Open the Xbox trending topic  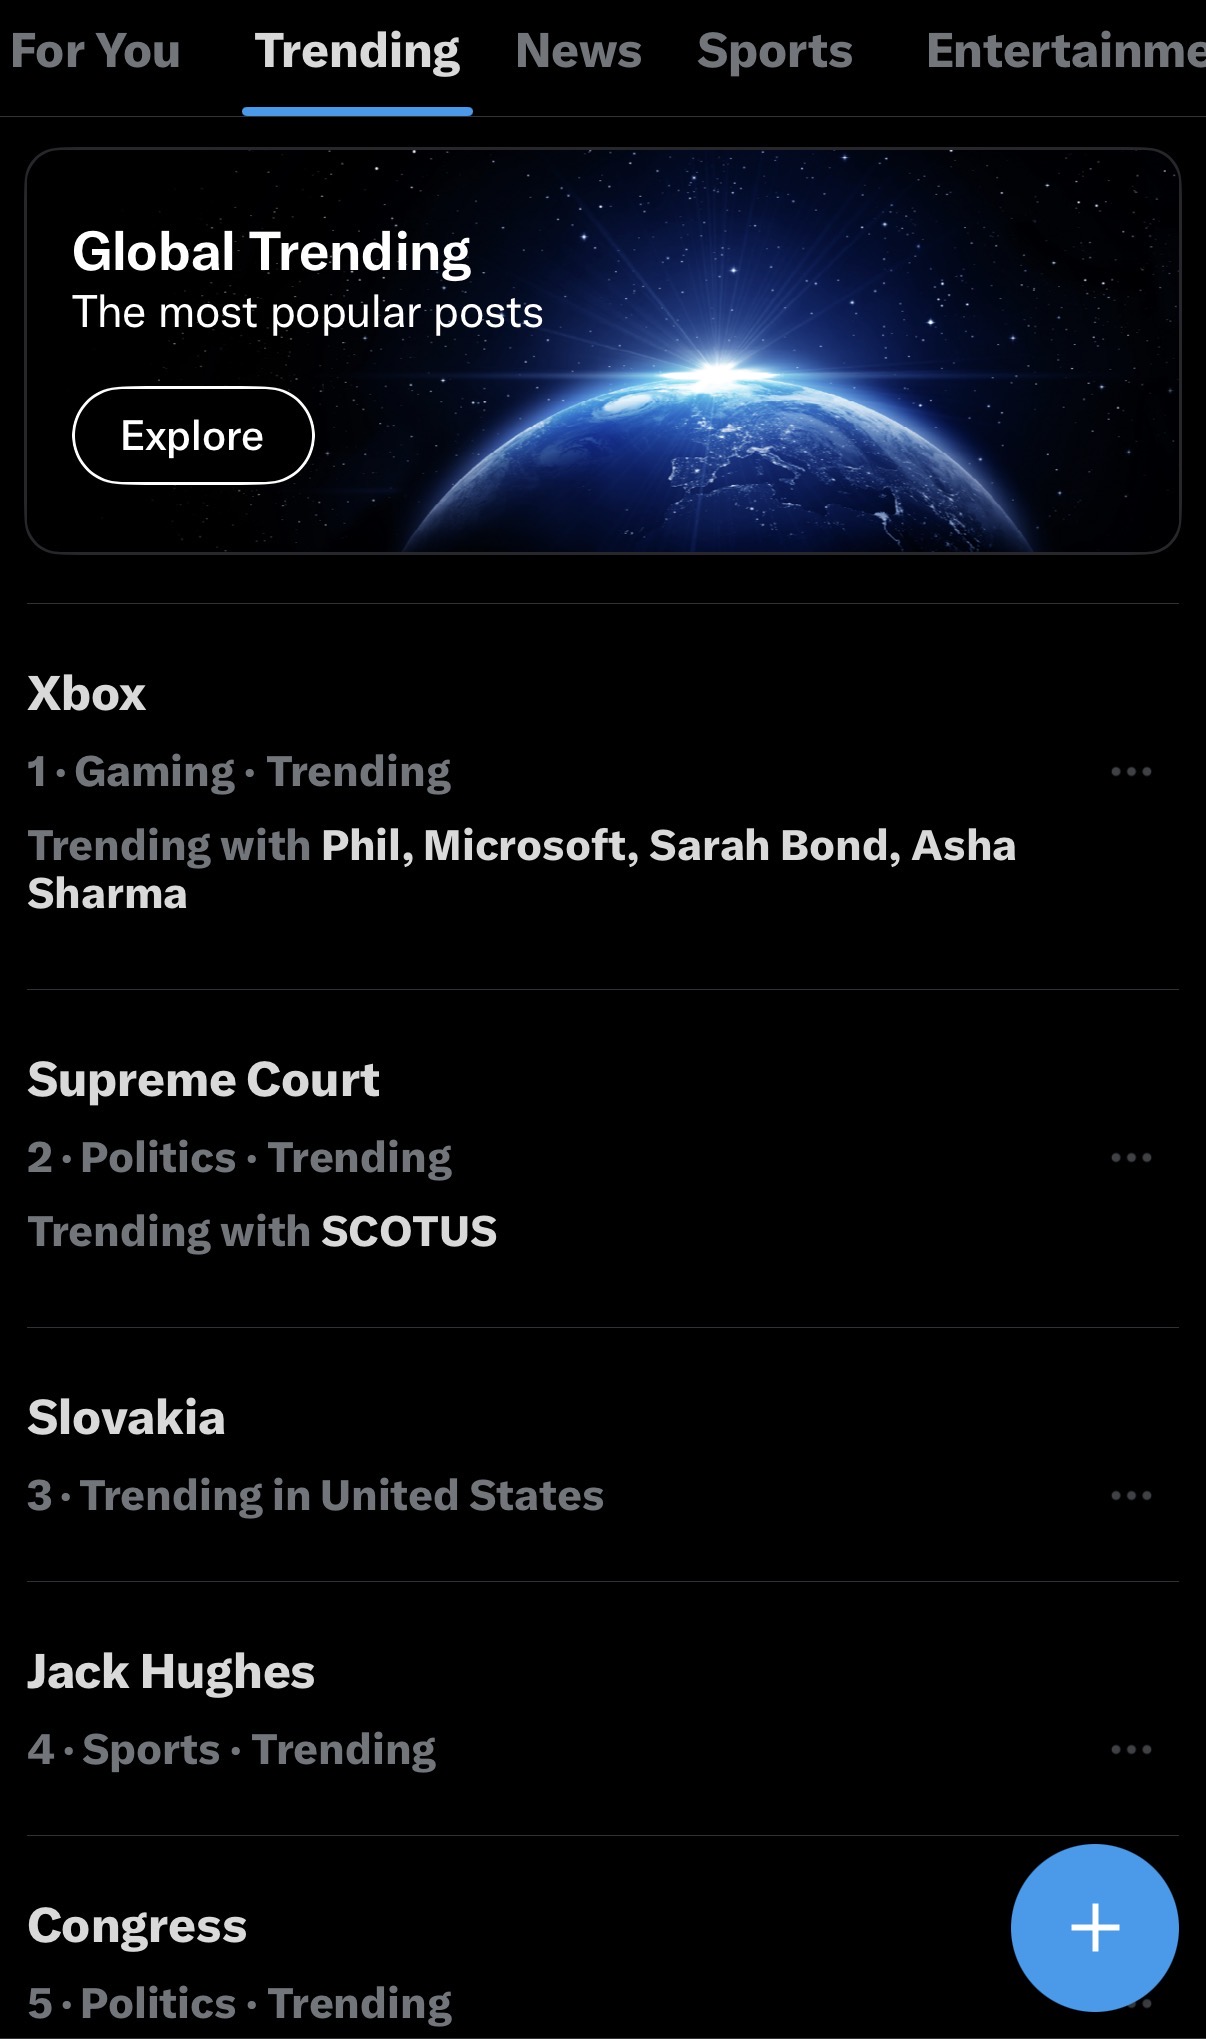[x=88, y=693]
